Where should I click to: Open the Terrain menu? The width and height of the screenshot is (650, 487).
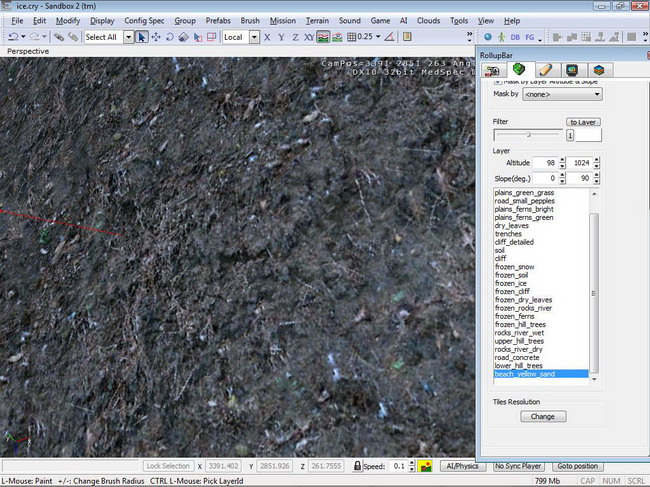tap(317, 21)
